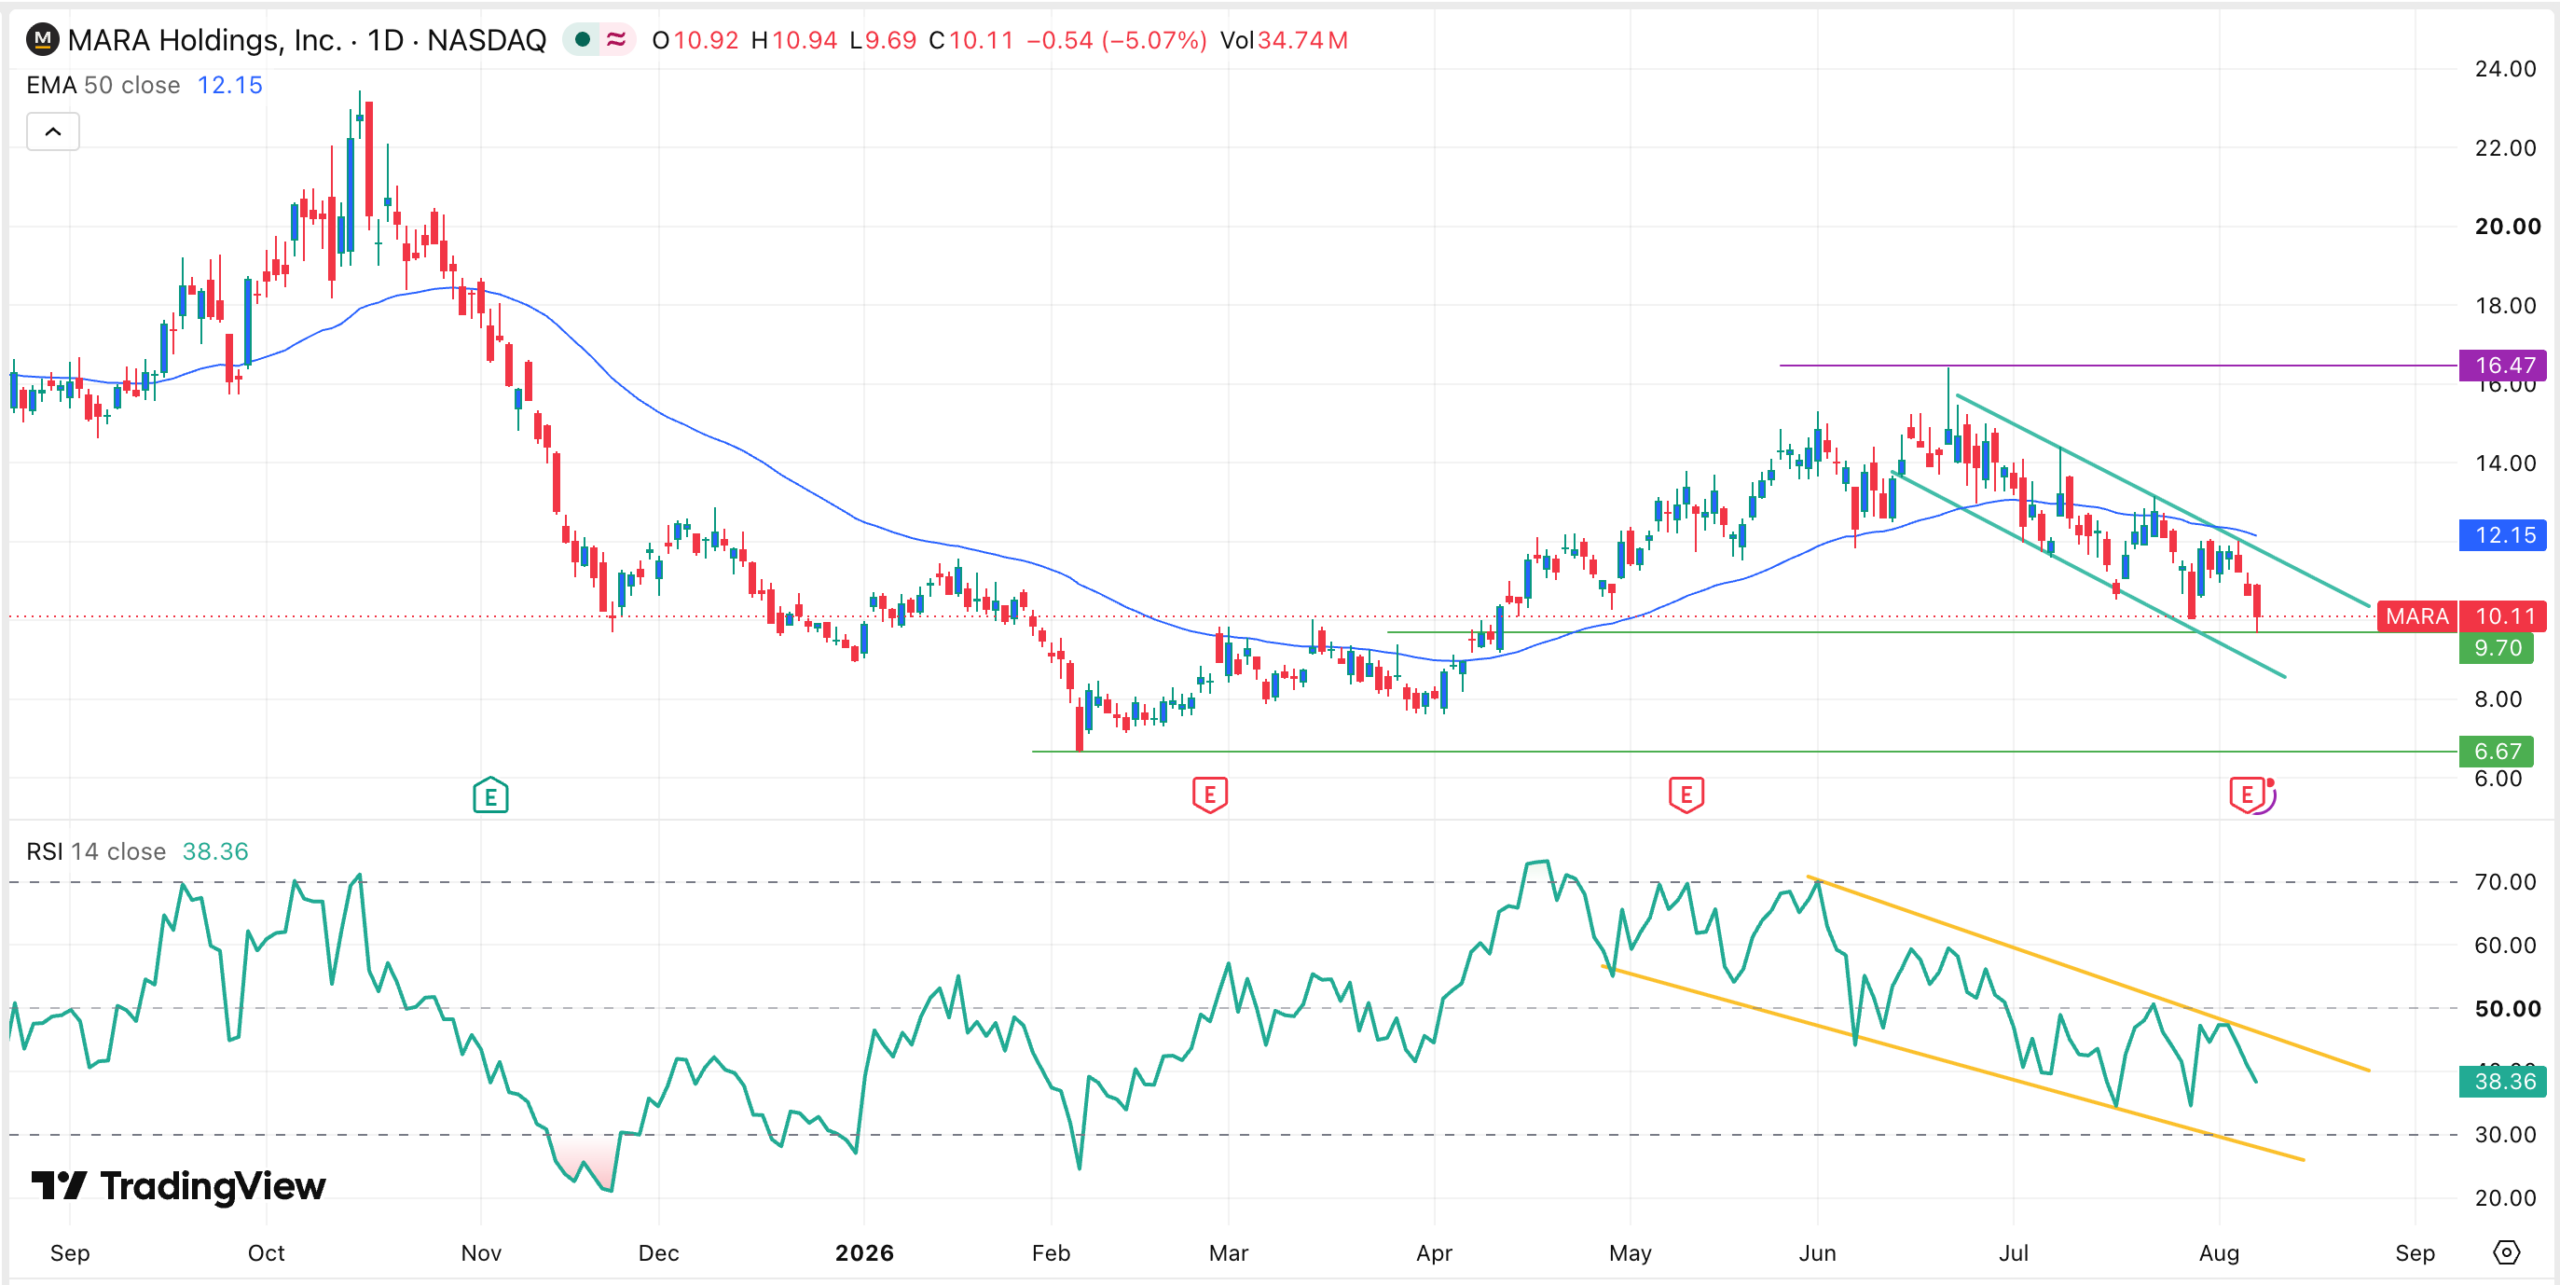The height and width of the screenshot is (1285, 2560).
Task: Click the 30.00 RSI axis label
Action: pos(2505,1135)
